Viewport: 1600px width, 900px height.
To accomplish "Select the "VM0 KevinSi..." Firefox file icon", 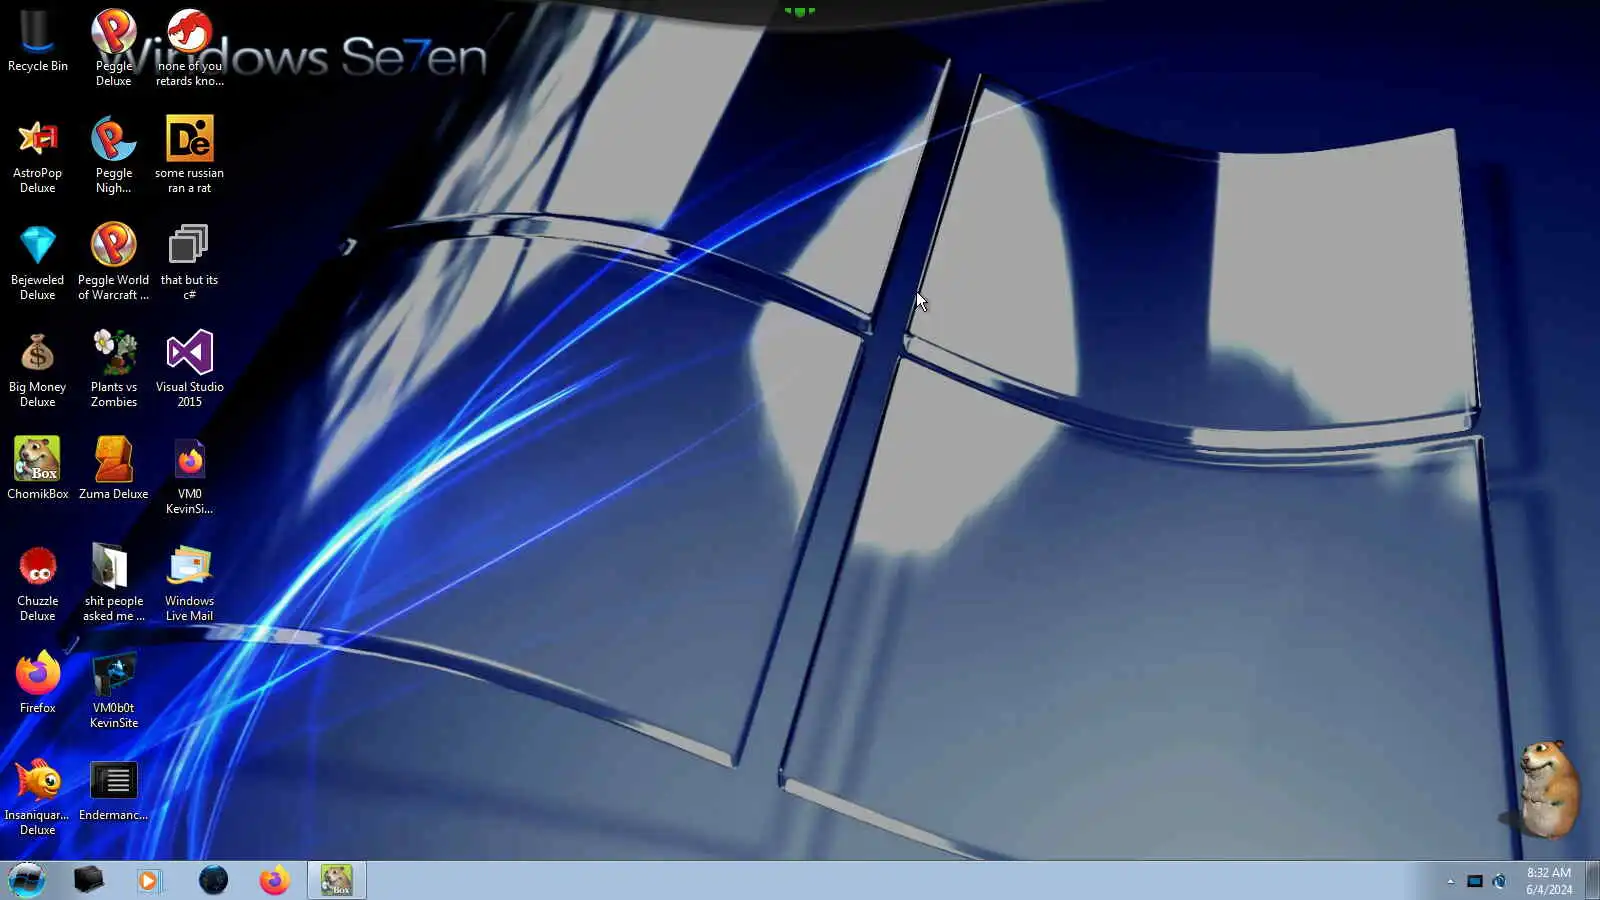I will coord(189,476).
